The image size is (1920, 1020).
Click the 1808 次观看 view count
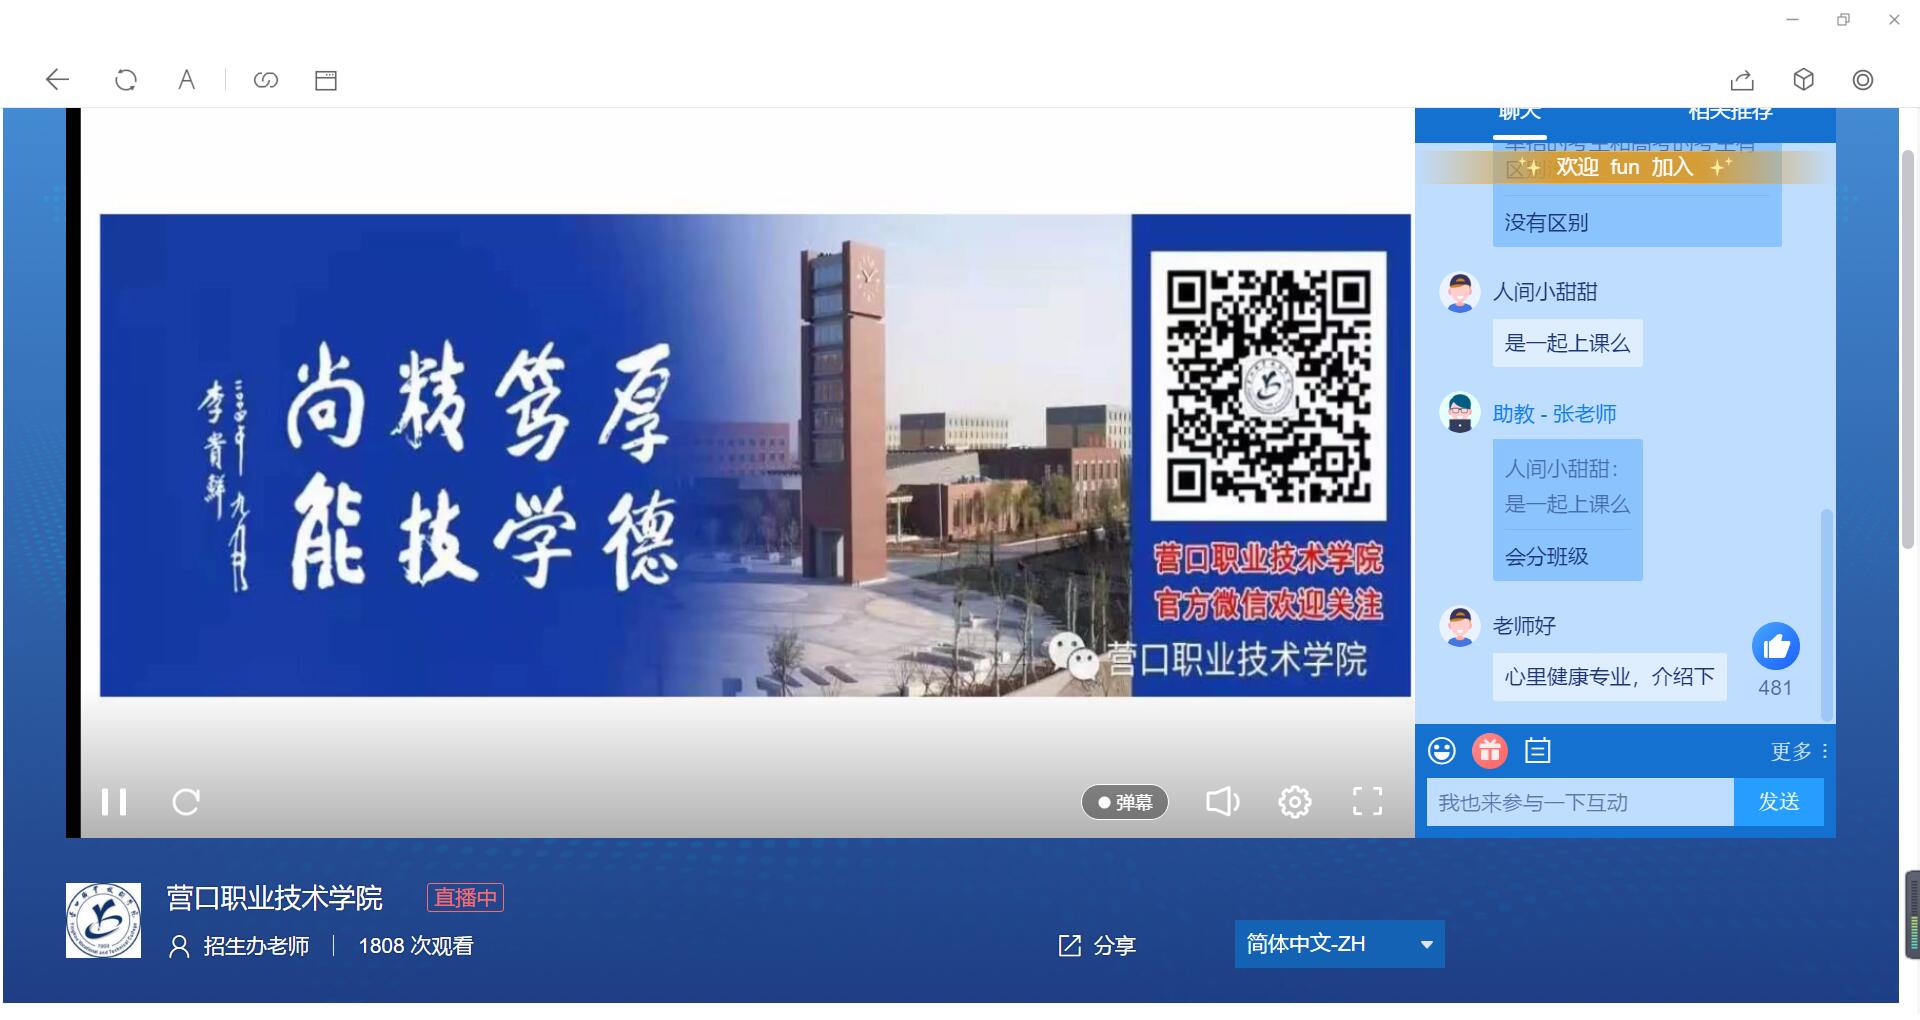coord(416,946)
